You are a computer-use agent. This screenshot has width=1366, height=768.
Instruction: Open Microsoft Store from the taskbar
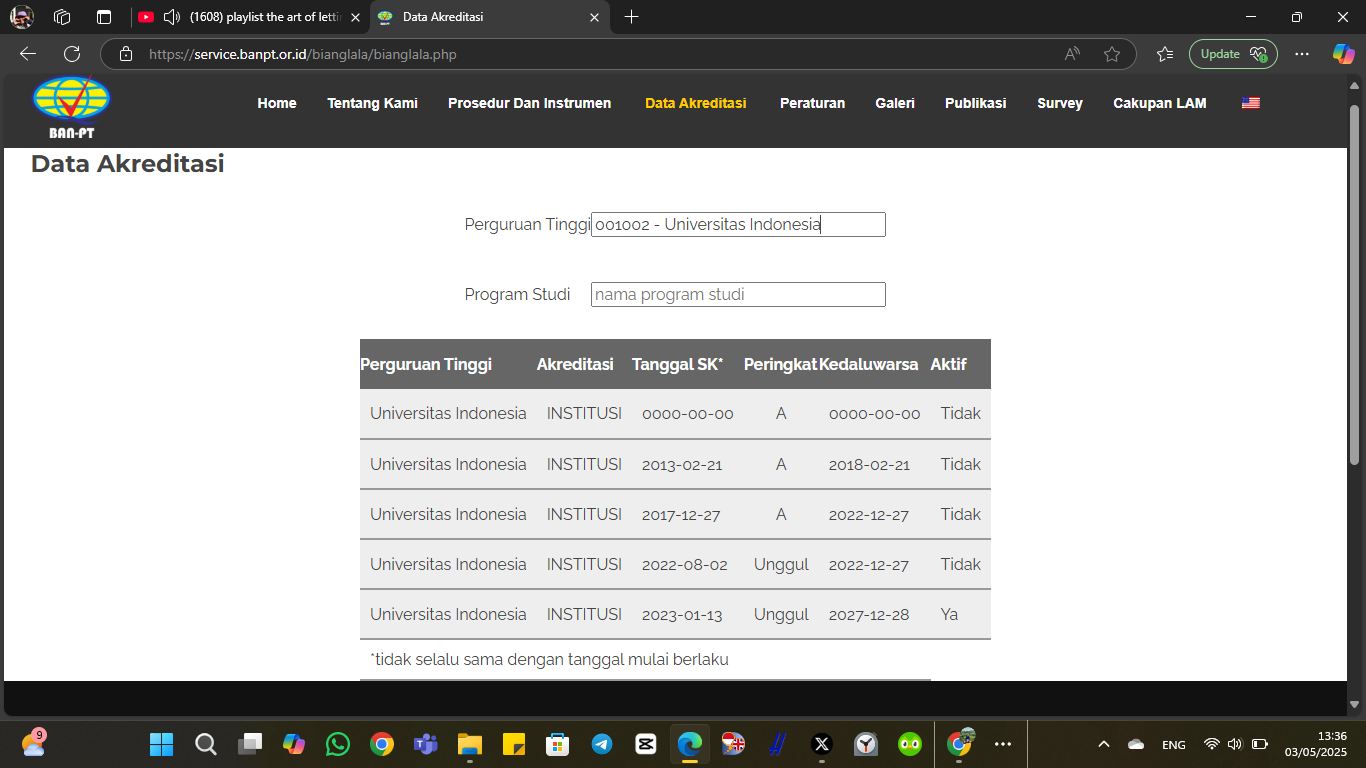coord(557,744)
